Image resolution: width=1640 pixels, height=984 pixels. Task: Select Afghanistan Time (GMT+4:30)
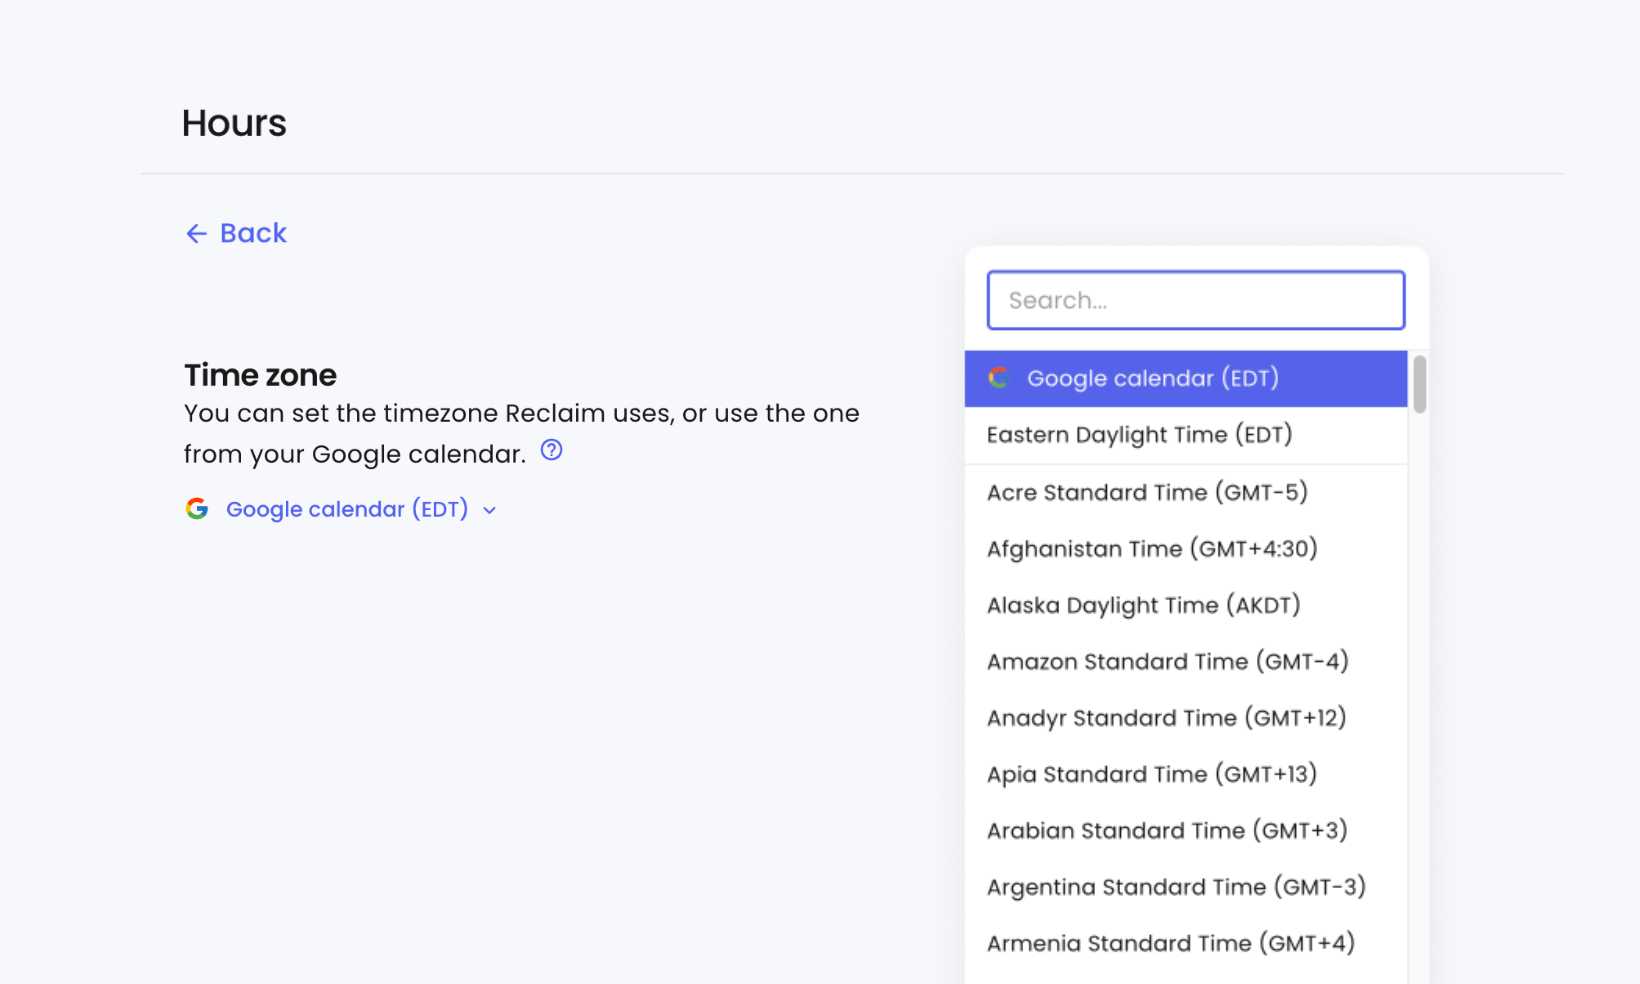pyautogui.click(x=1186, y=548)
